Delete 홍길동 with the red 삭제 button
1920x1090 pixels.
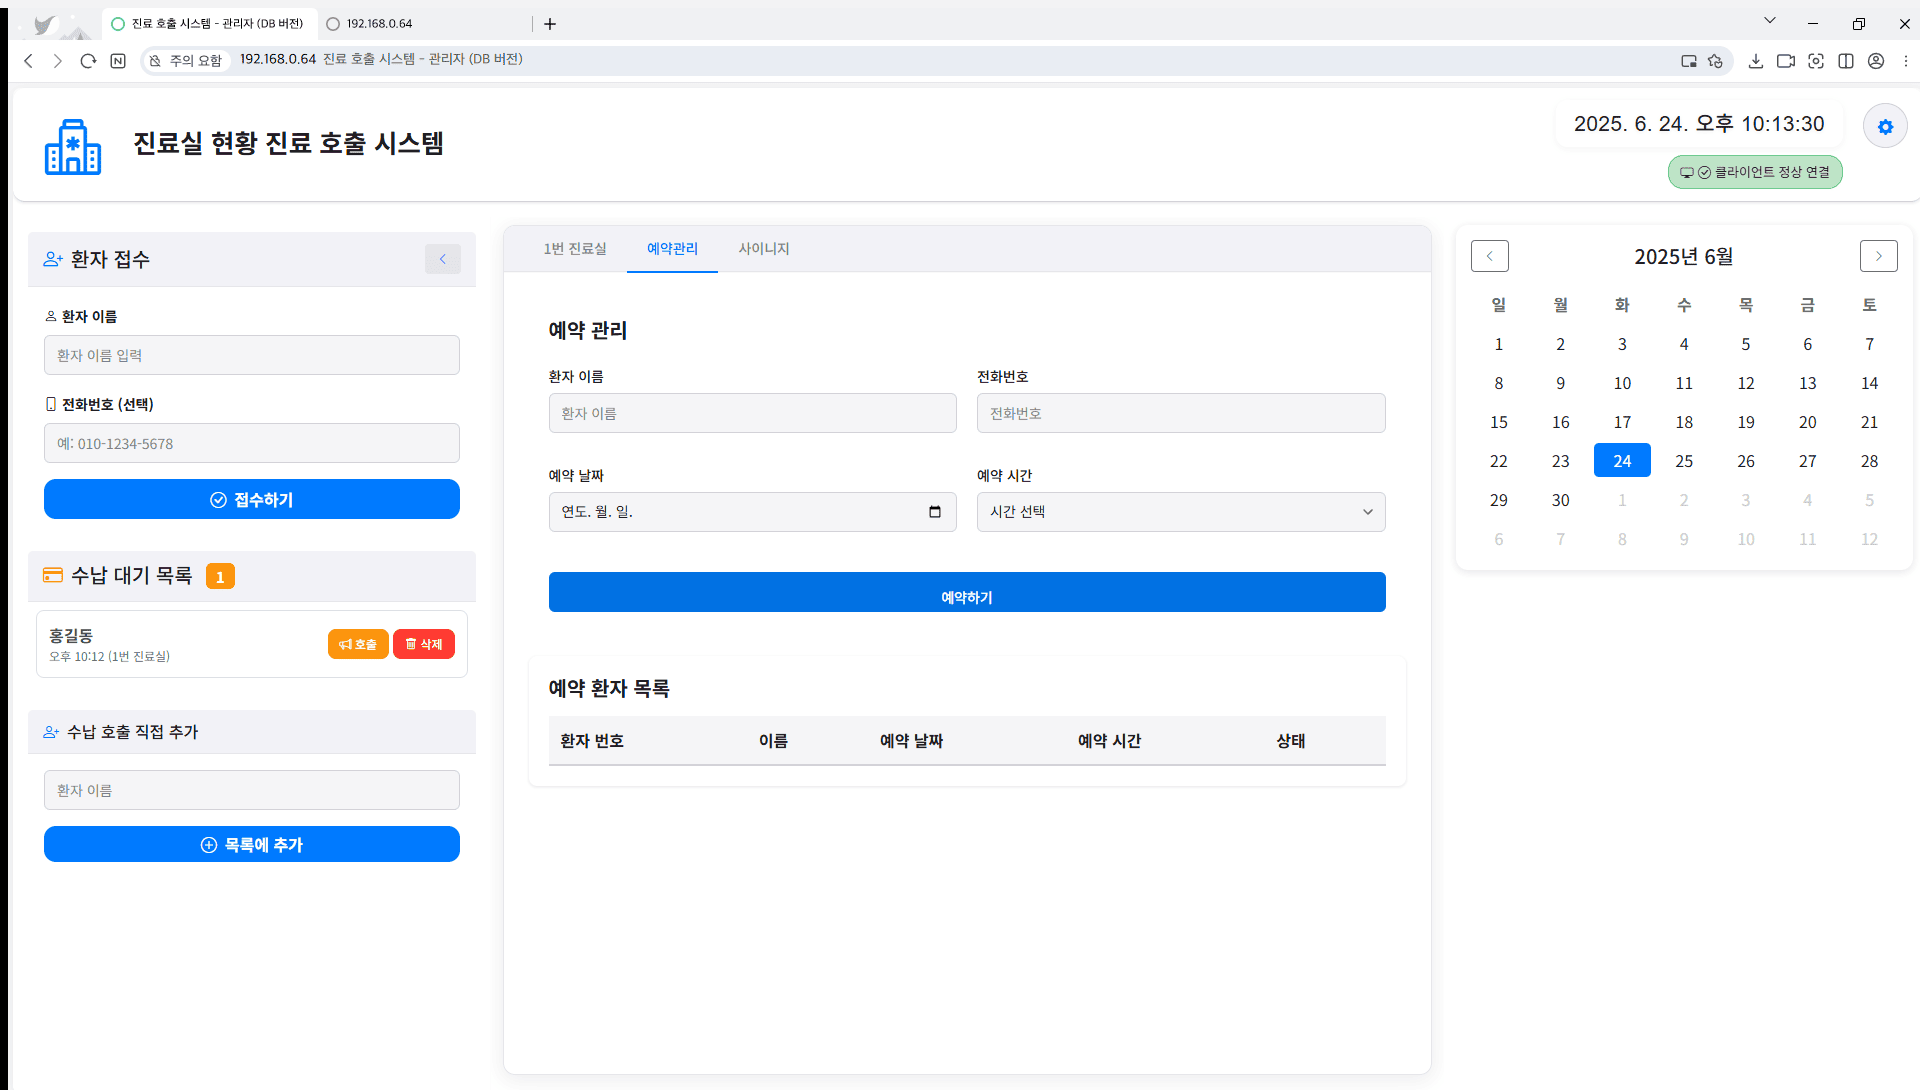[x=424, y=644]
